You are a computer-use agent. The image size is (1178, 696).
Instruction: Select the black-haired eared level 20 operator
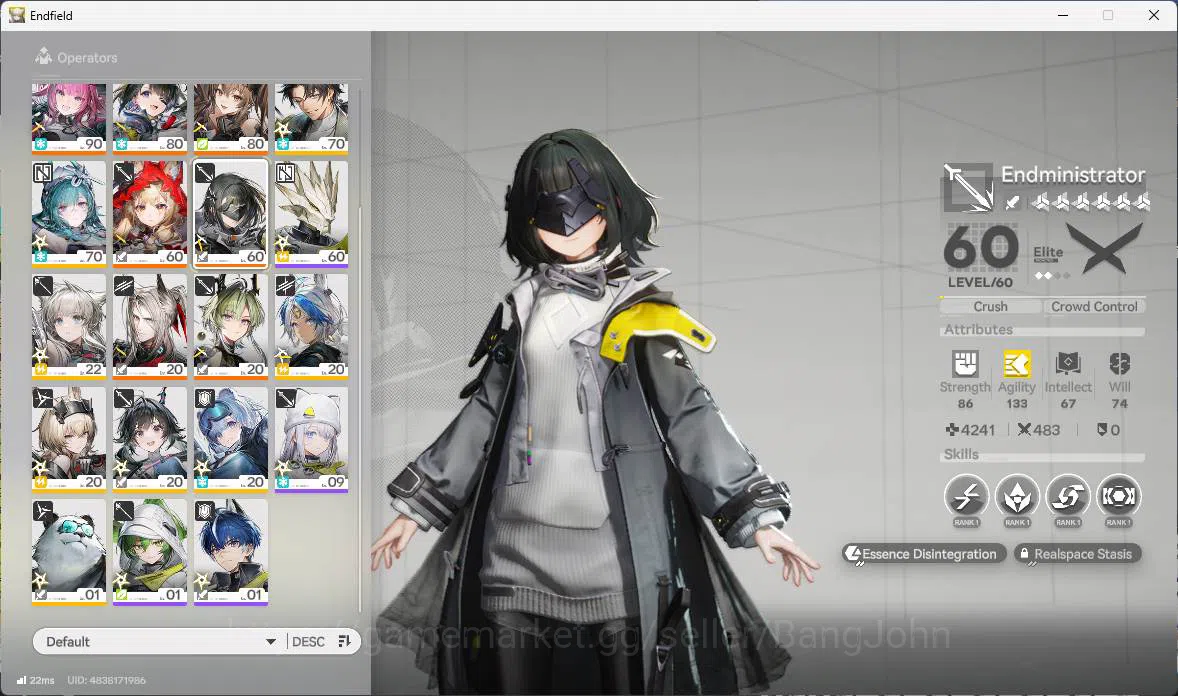[150, 439]
